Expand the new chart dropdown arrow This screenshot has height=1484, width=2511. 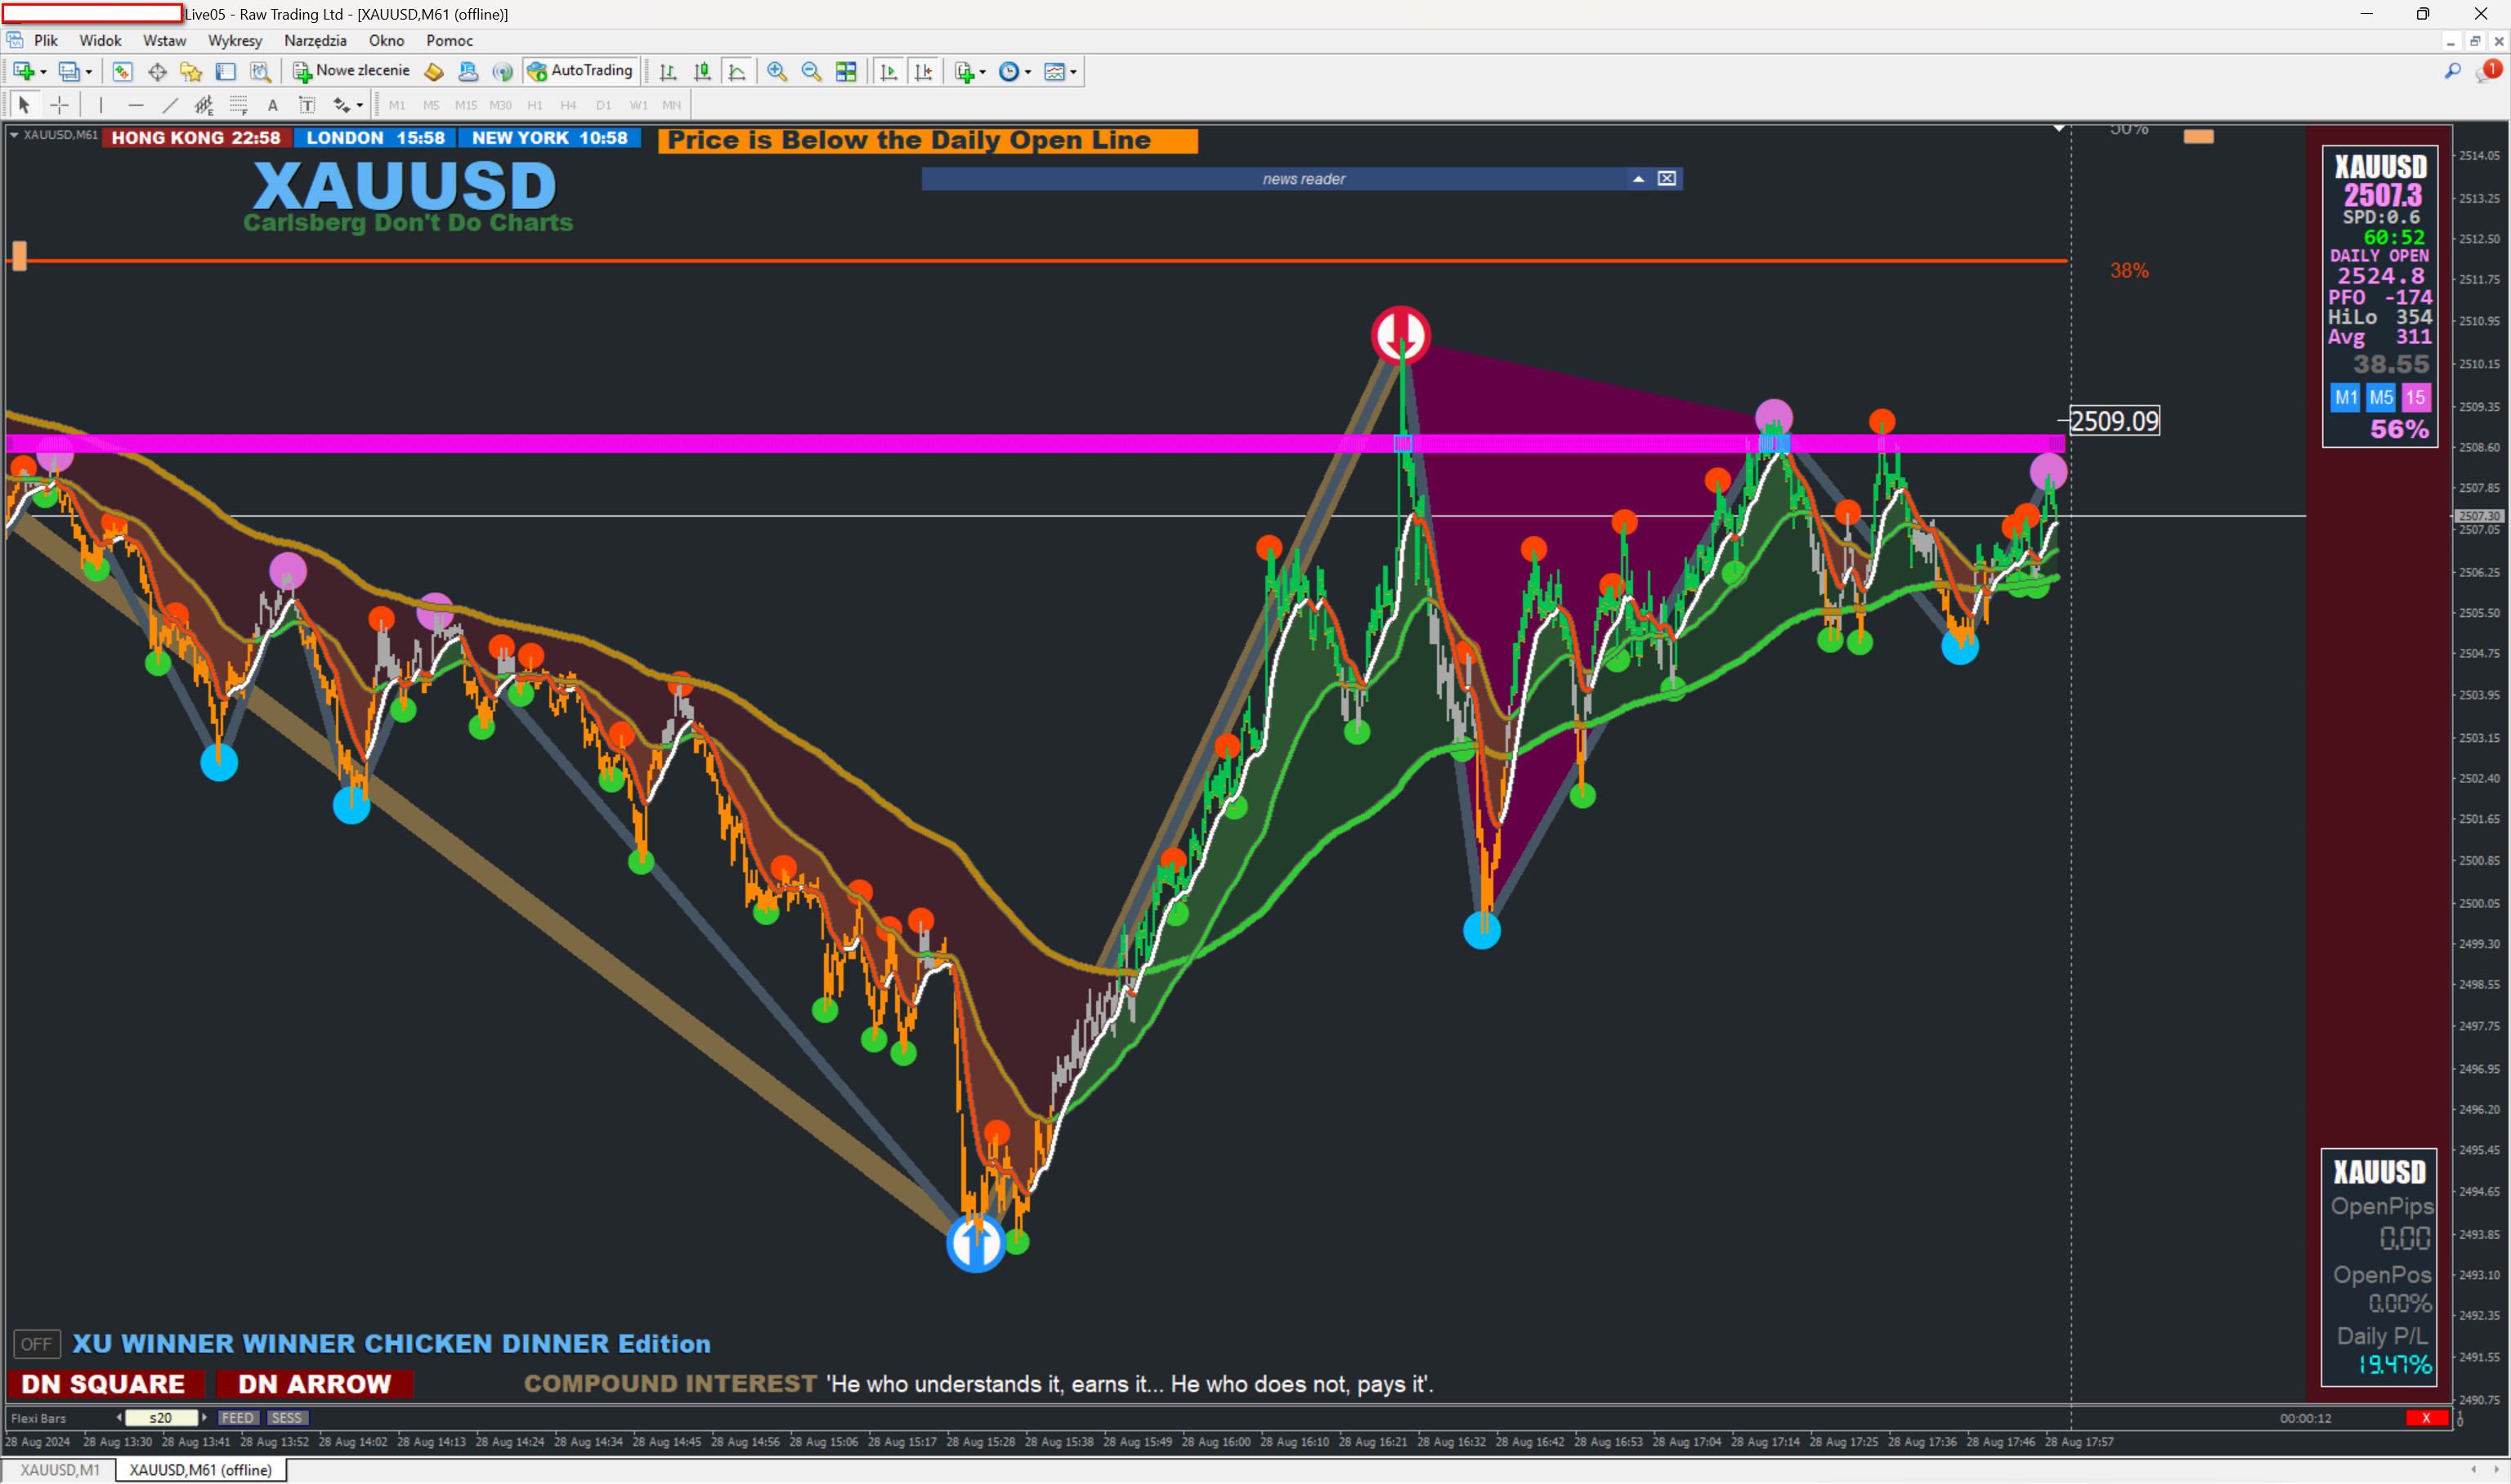pyautogui.click(x=43, y=72)
